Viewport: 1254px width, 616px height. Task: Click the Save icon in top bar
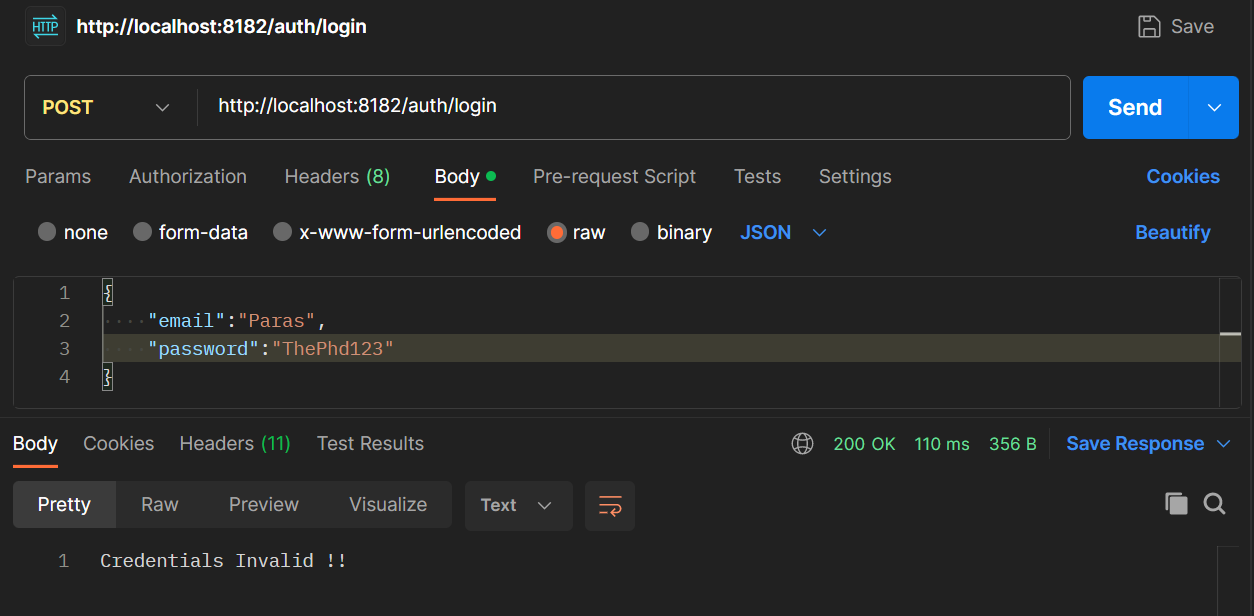tap(1148, 26)
